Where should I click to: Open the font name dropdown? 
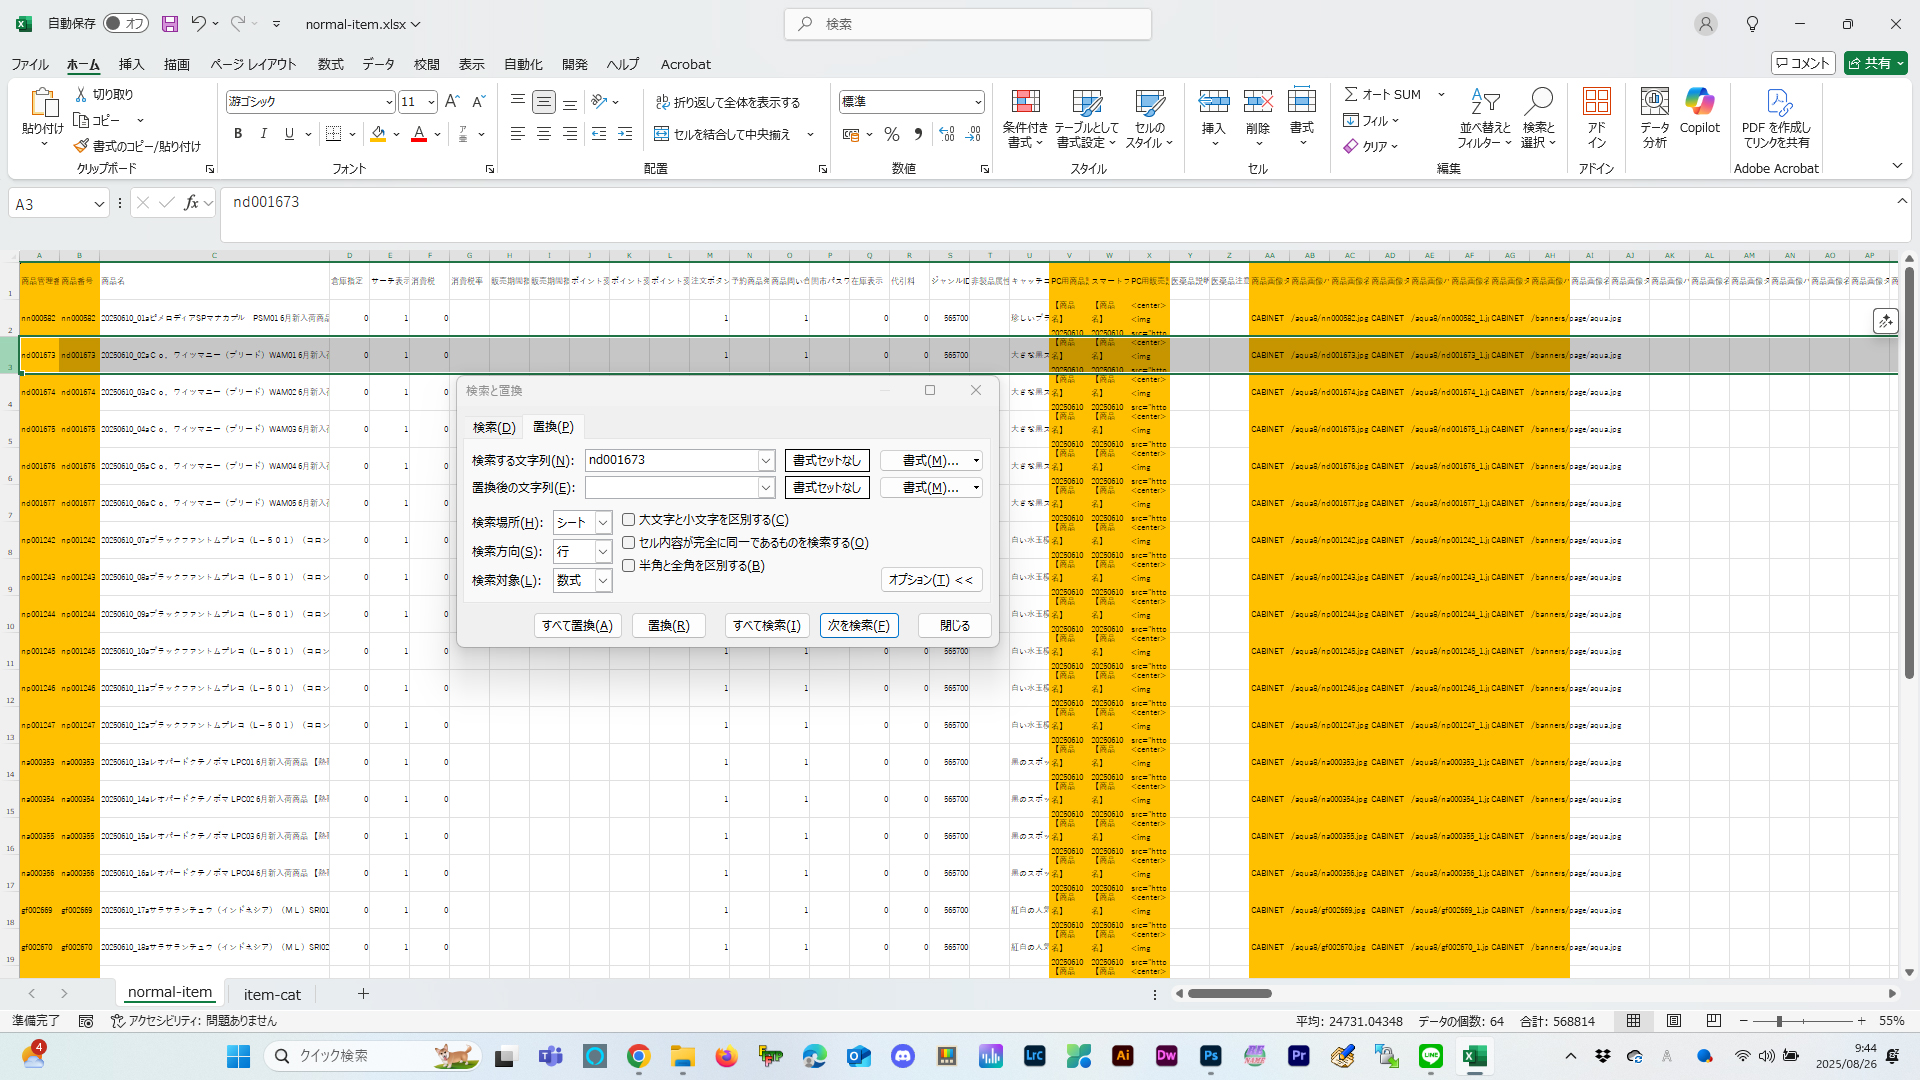(389, 102)
